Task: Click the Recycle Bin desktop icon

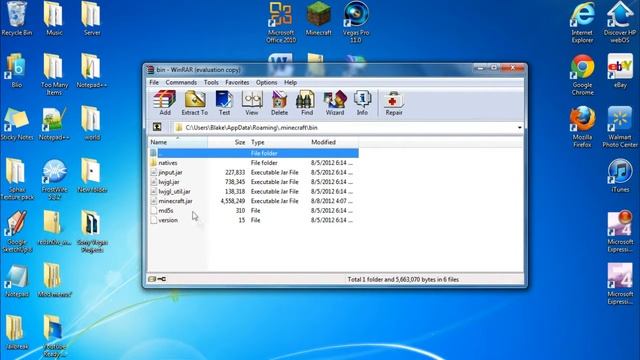Action: coord(16,19)
